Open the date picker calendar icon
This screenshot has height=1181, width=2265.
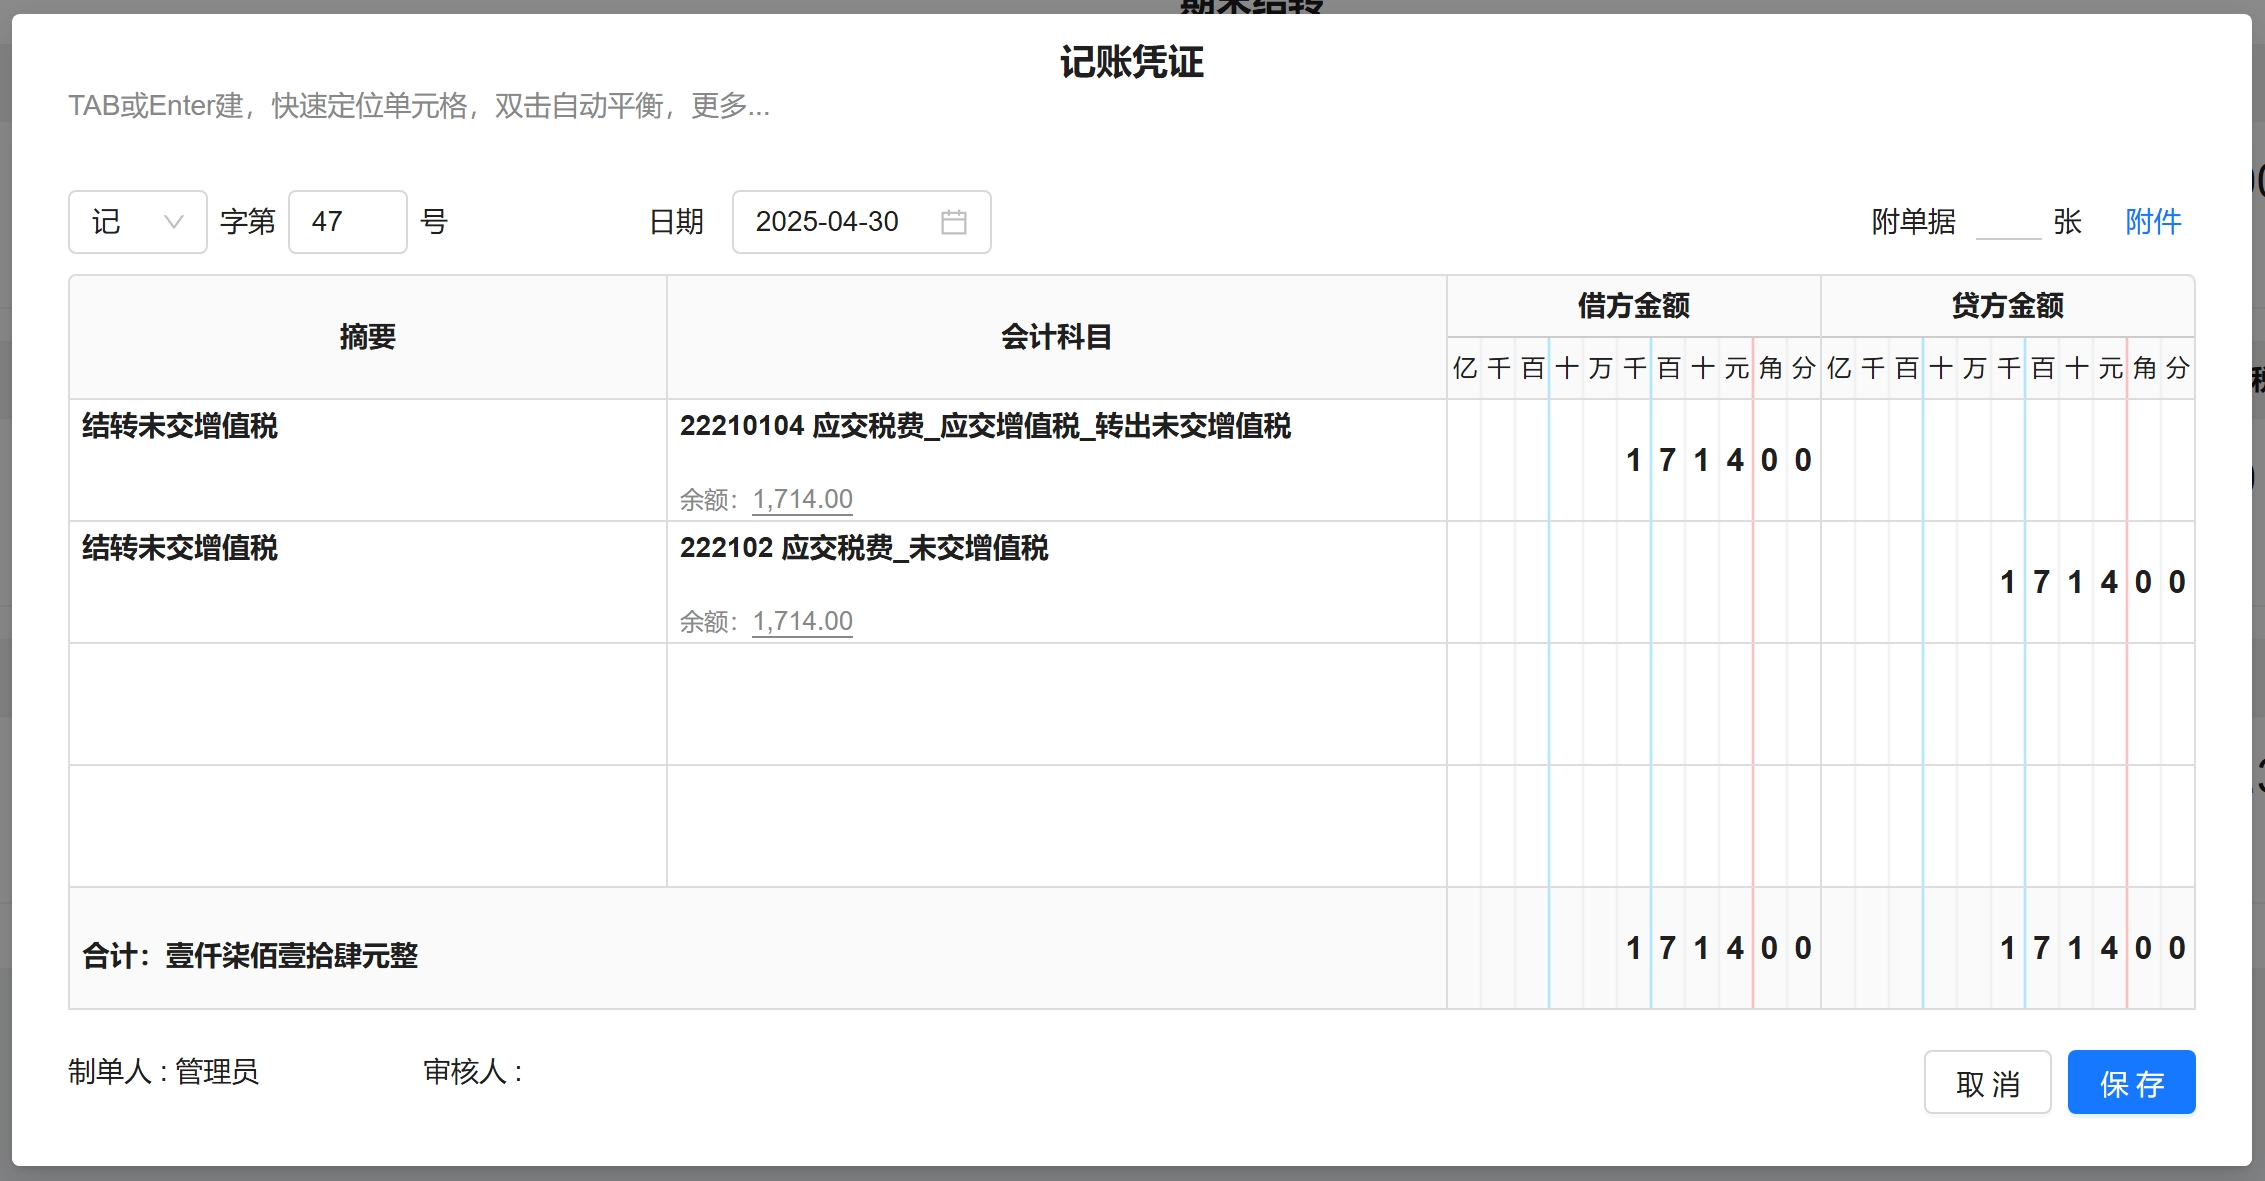[953, 222]
